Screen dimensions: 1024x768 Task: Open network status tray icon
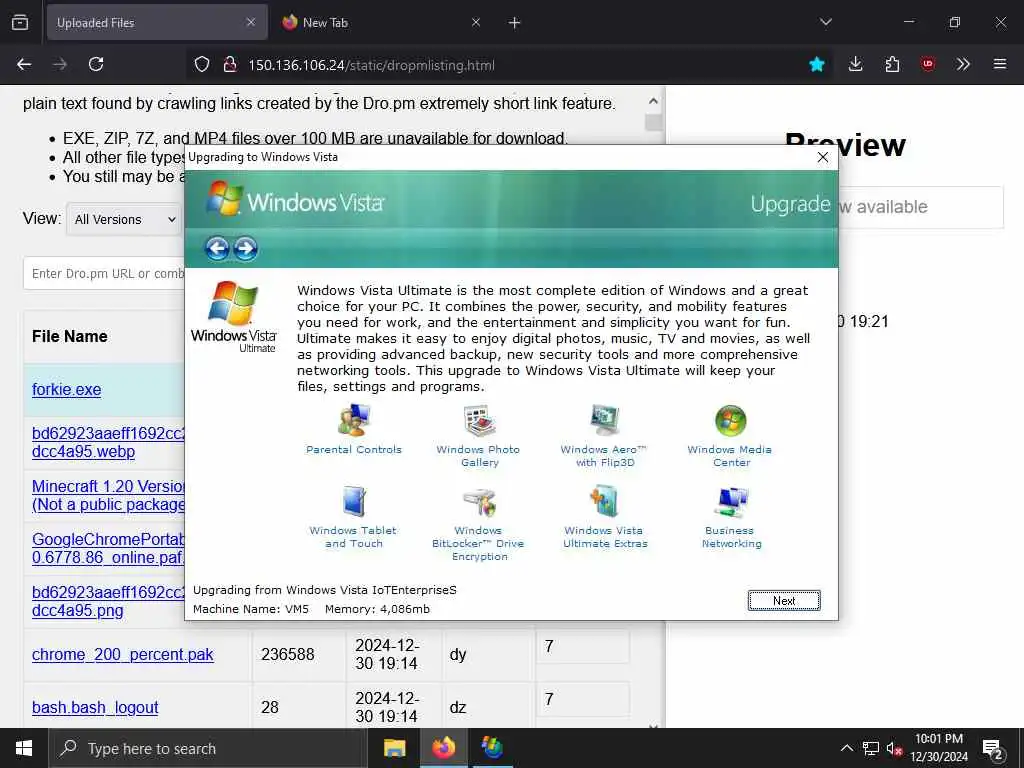tap(871, 748)
